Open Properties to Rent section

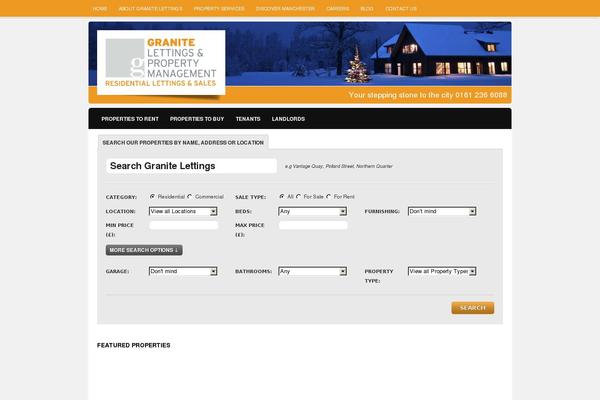(130, 119)
